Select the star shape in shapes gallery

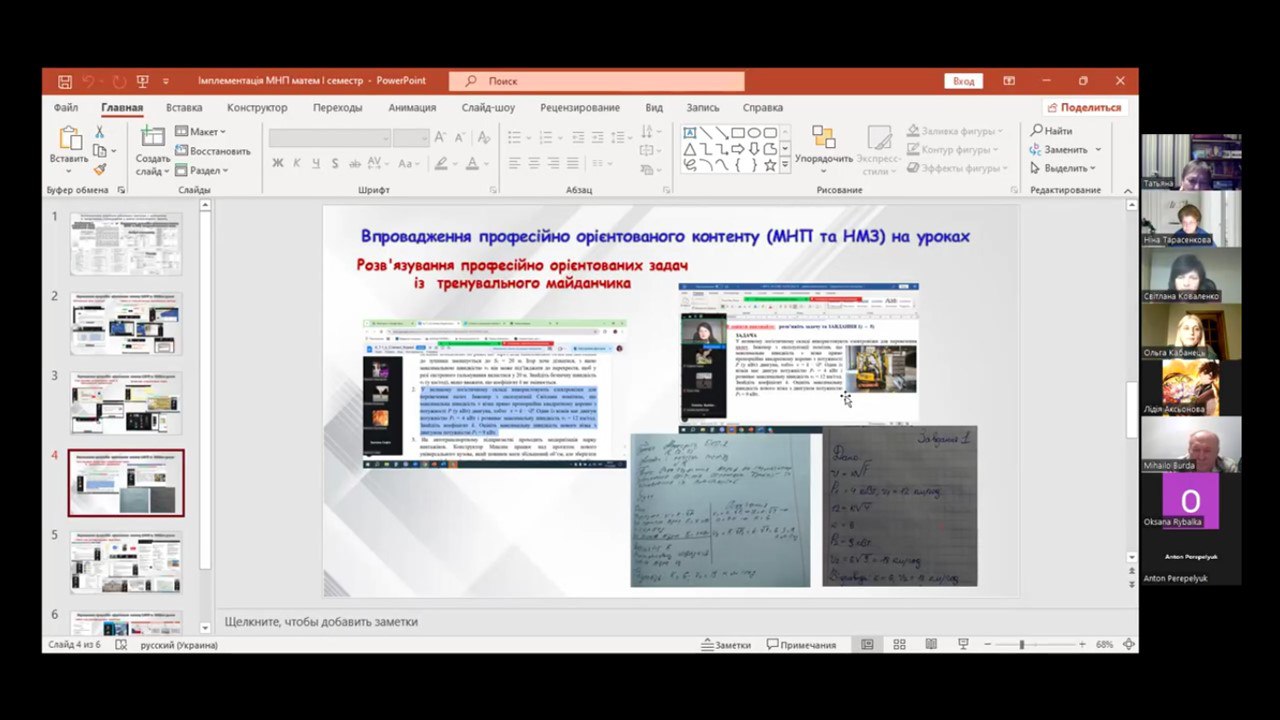click(x=770, y=165)
